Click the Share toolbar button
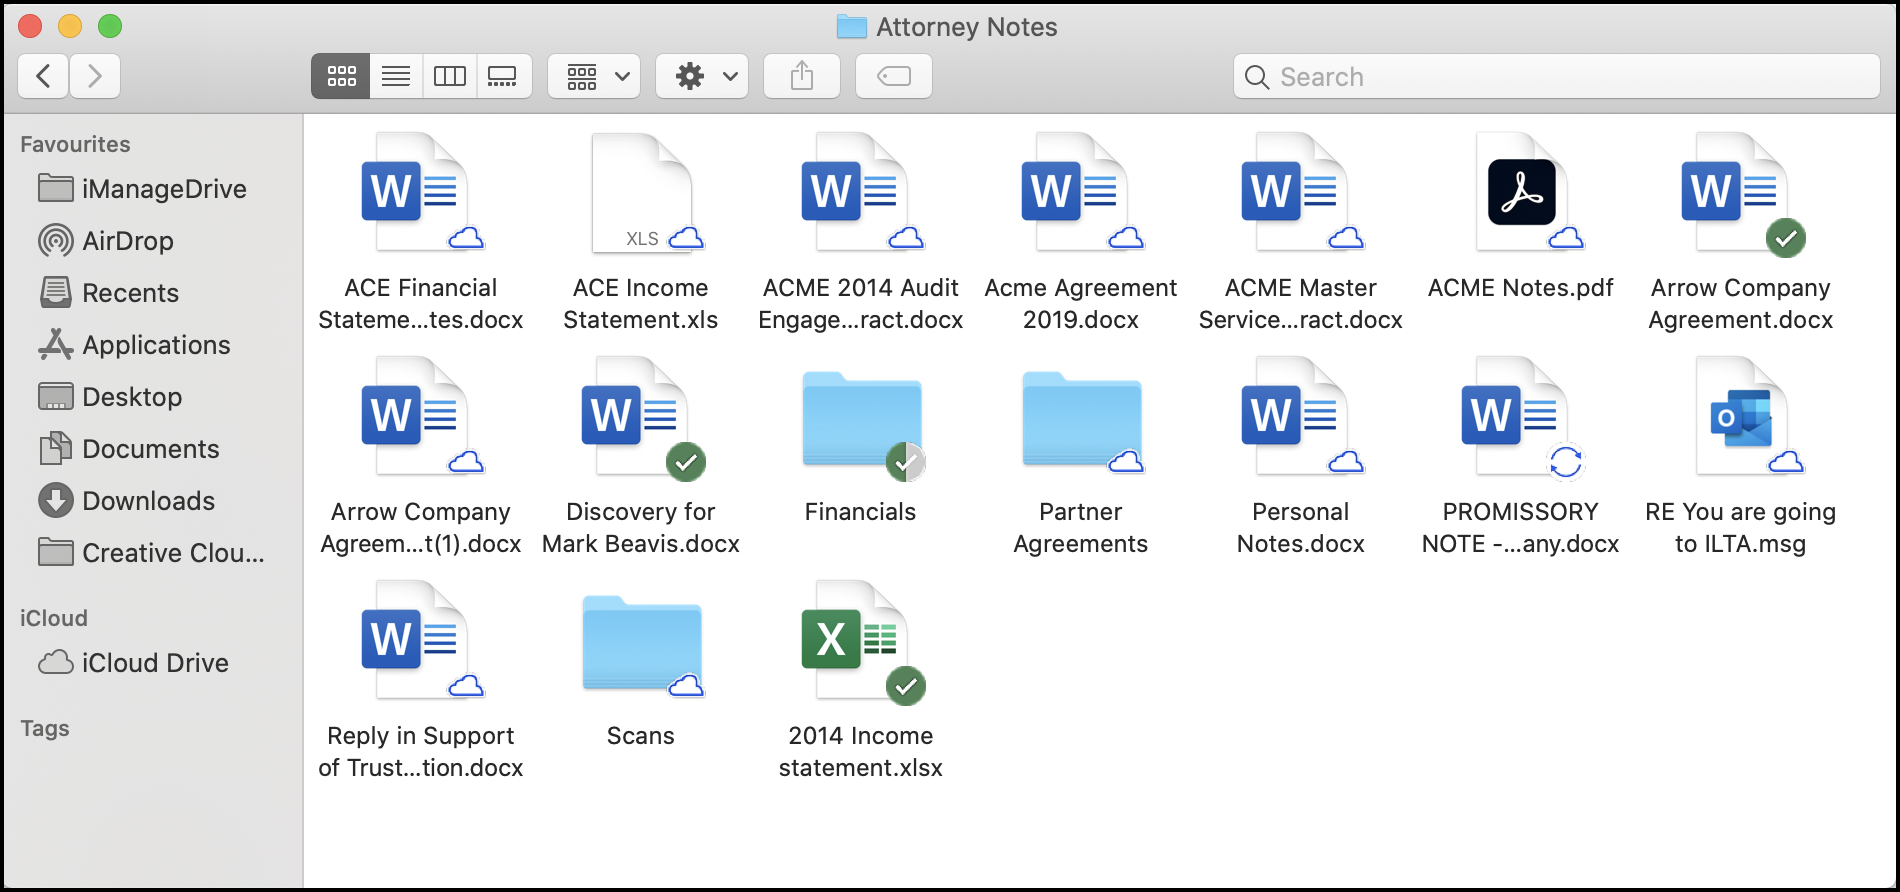 (x=801, y=76)
